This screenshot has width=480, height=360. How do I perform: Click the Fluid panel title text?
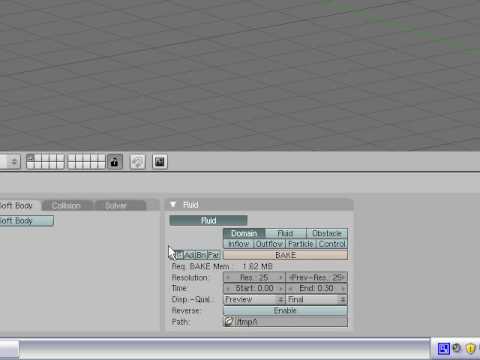(191, 205)
